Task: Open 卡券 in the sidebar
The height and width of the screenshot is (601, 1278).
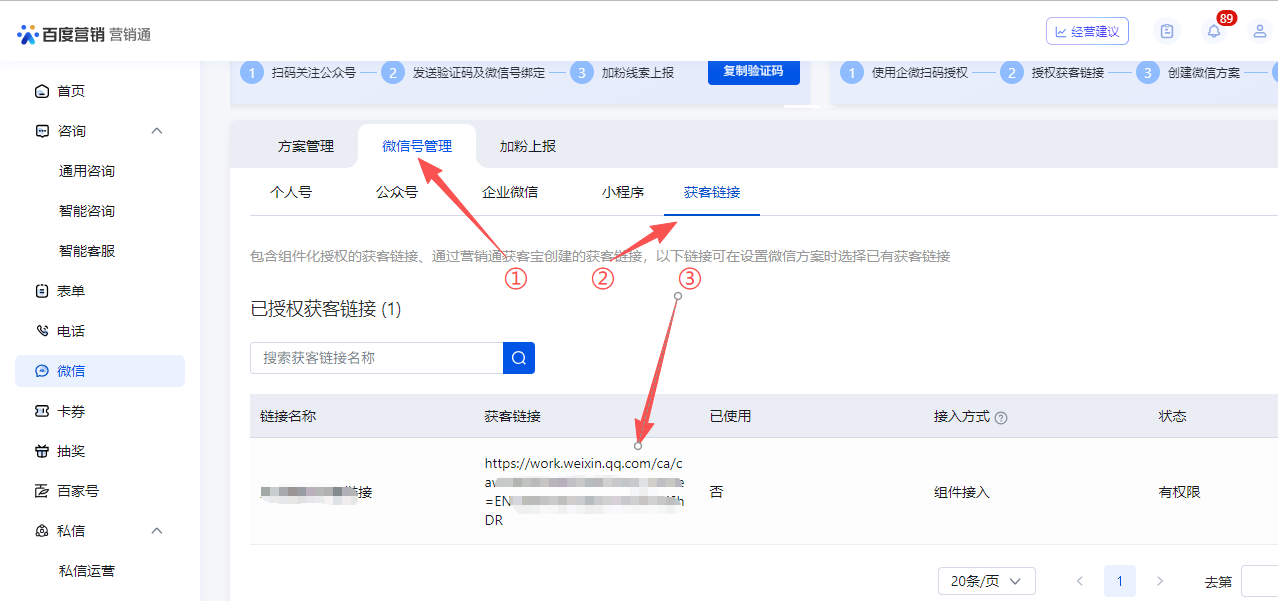Action: tap(70, 411)
